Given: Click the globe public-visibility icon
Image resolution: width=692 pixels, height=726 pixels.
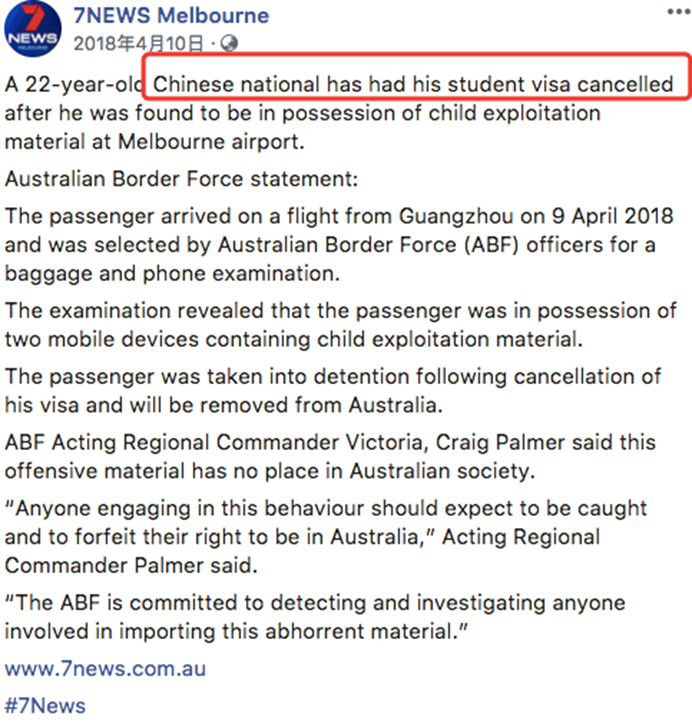Looking at the screenshot, I should [228, 43].
